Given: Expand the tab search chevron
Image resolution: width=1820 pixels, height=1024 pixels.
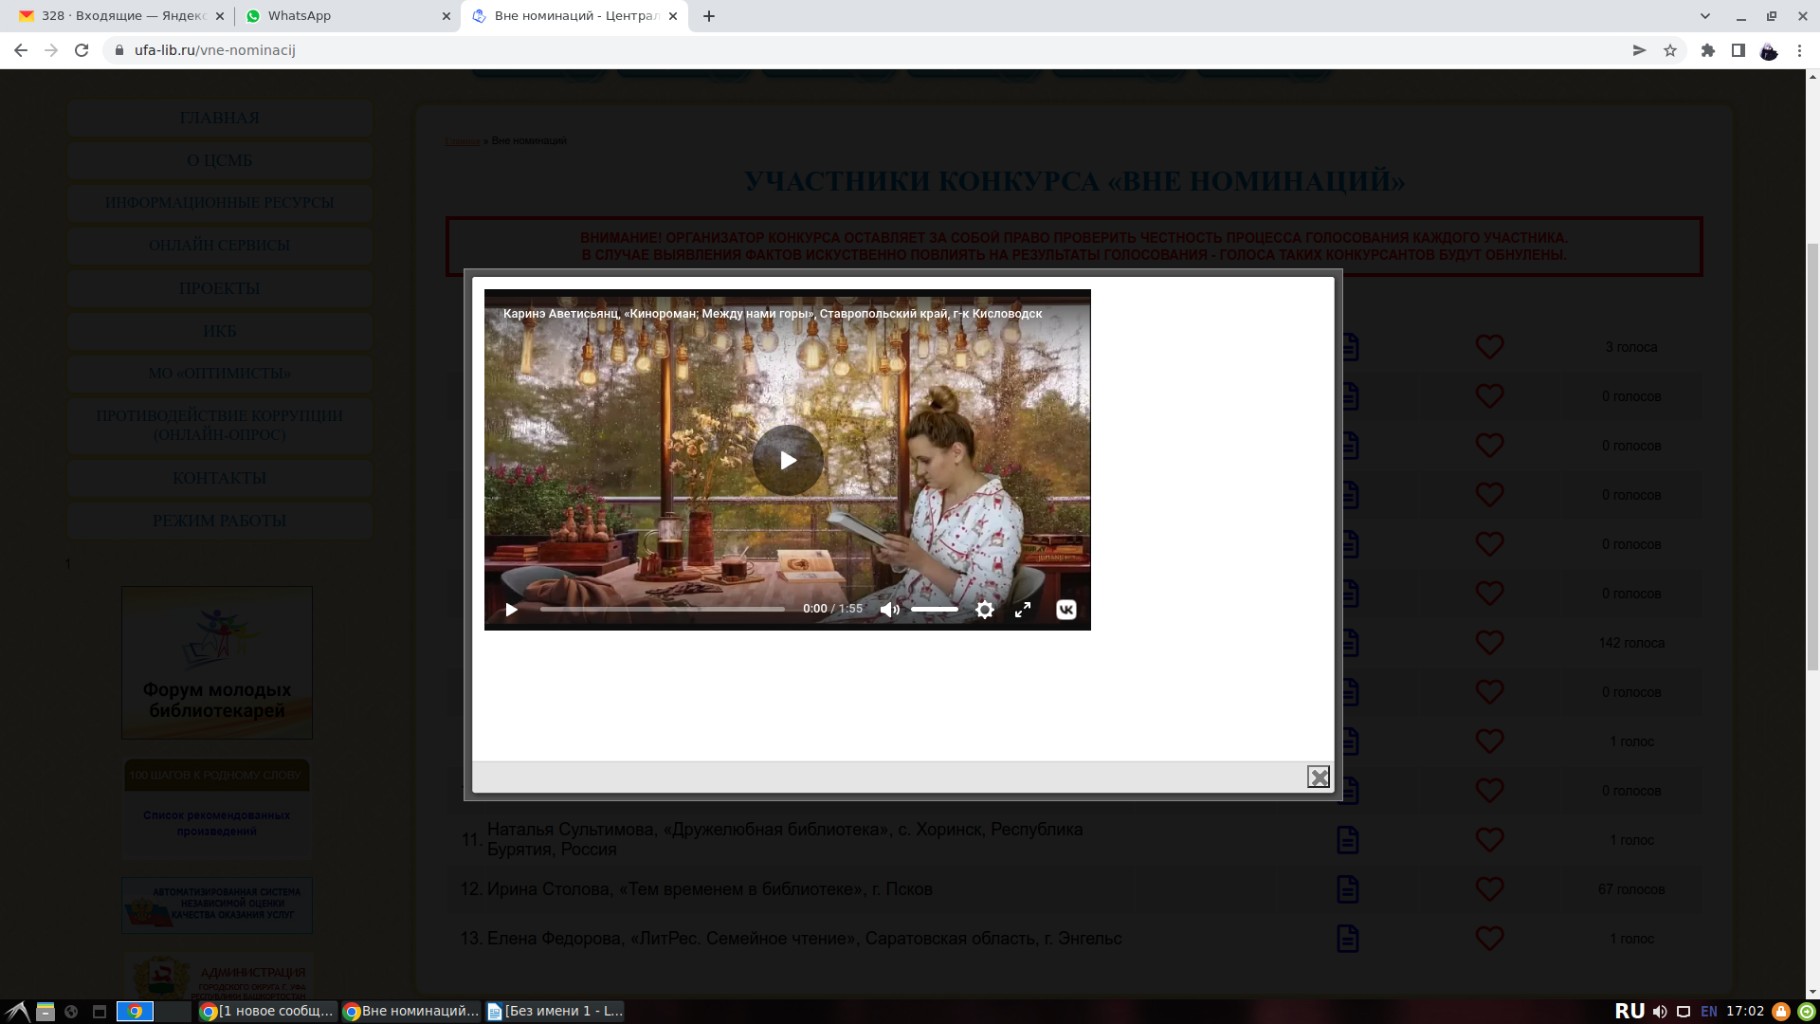Looking at the screenshot, I should 1704,16.
